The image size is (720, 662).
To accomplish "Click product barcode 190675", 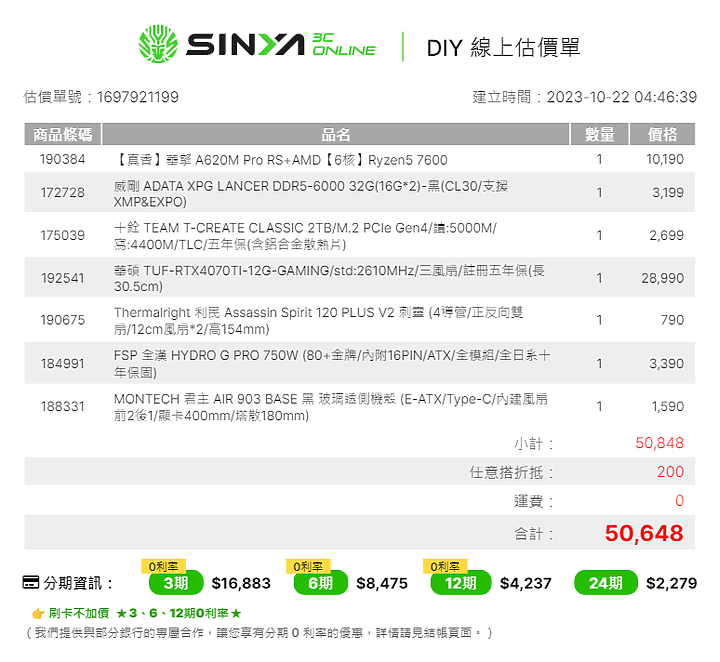I will click(62, 320).
